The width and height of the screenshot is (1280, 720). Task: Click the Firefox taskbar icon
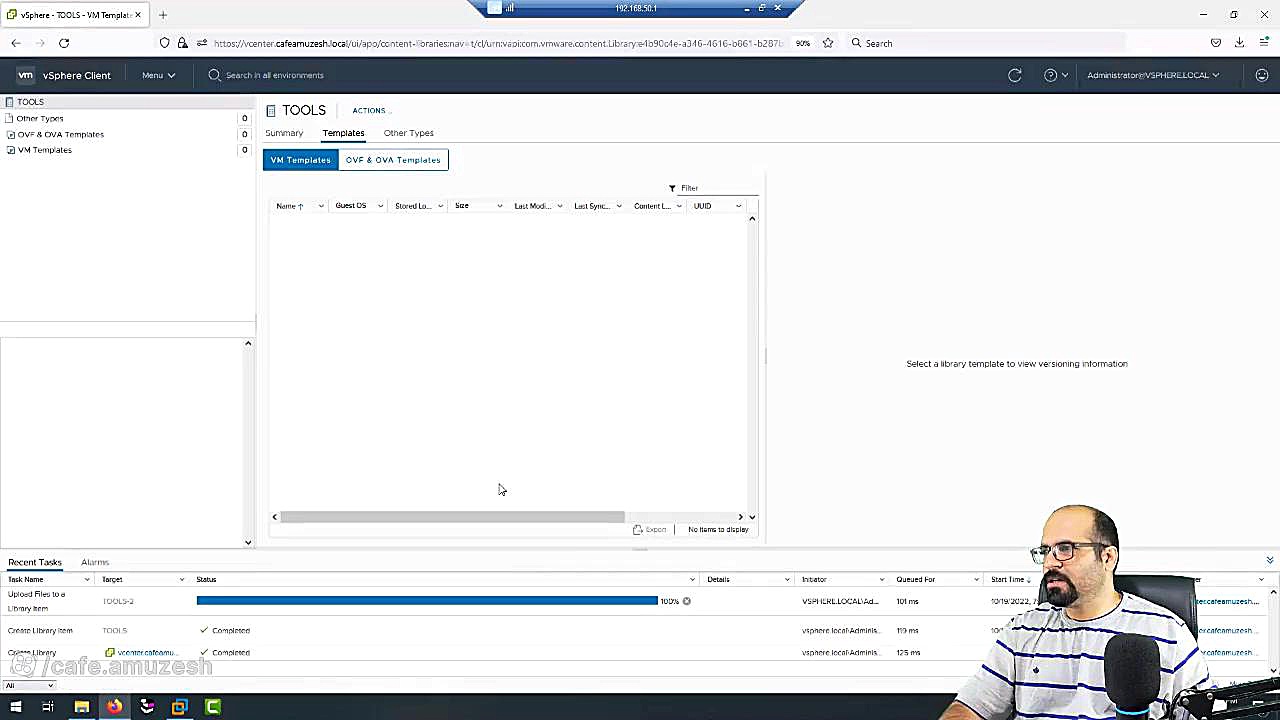(x=114, y=707)
